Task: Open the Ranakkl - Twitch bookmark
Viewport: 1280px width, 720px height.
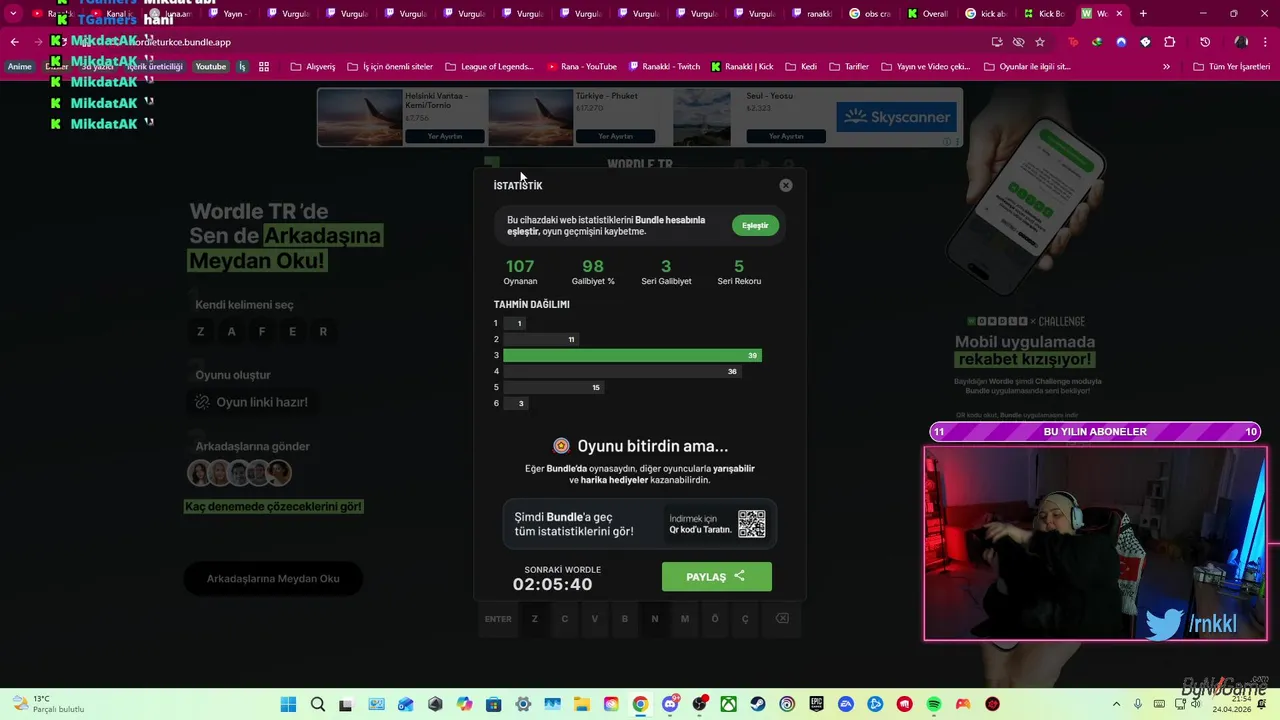Action: 664,67
